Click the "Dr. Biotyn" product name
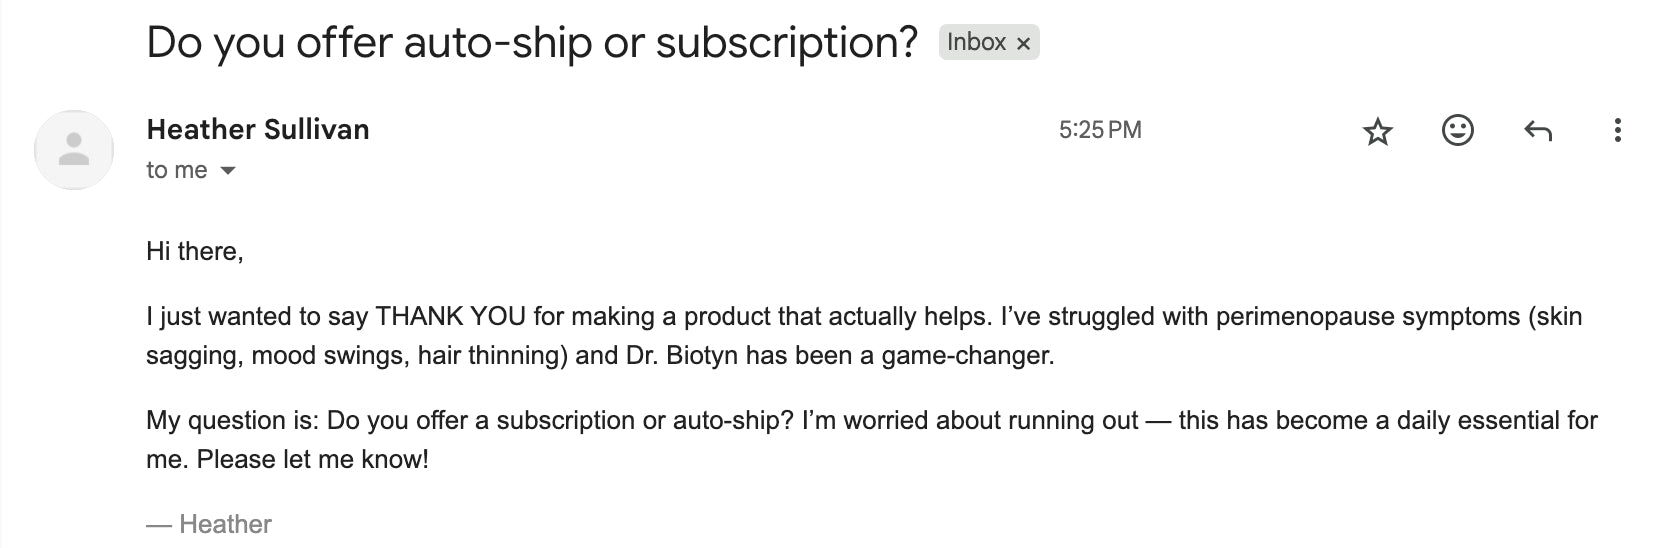The image size is (1660, 548). coord(680,356)
